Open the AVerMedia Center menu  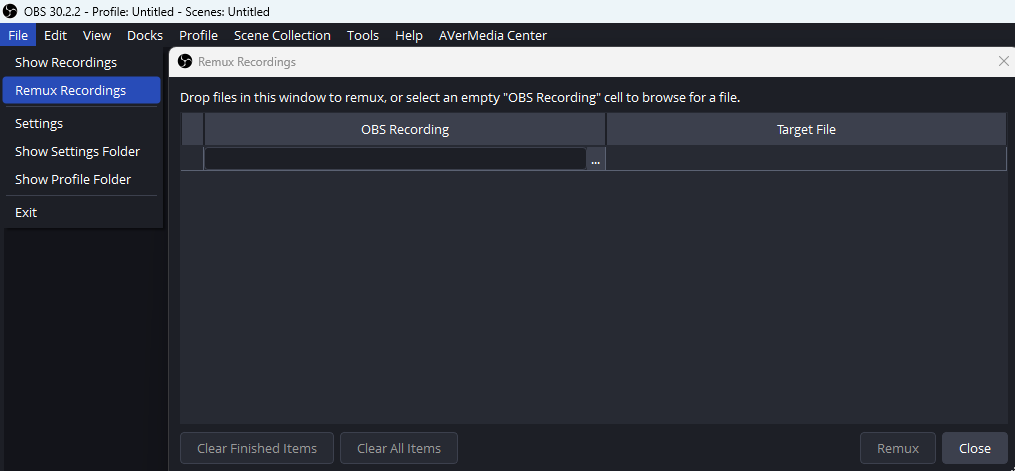pos(493,35)
